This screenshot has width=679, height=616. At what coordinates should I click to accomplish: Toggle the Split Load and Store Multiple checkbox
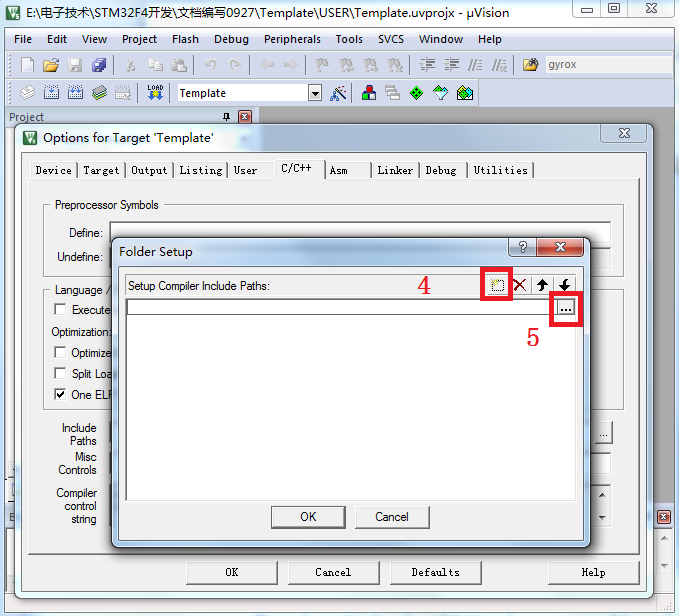60,373
